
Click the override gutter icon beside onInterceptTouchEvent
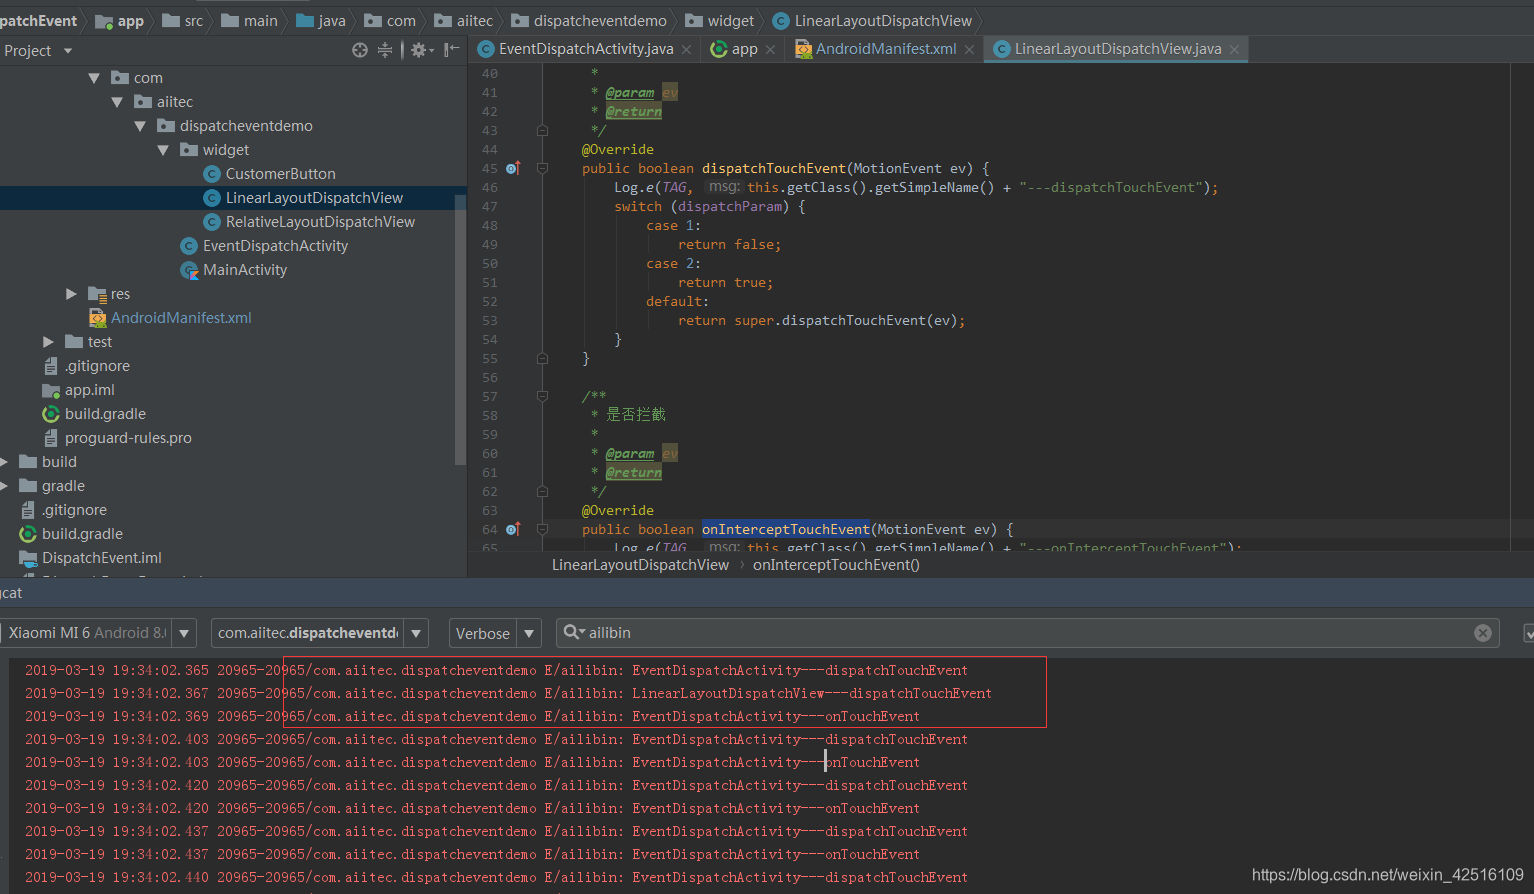click(x=512, y=529)
